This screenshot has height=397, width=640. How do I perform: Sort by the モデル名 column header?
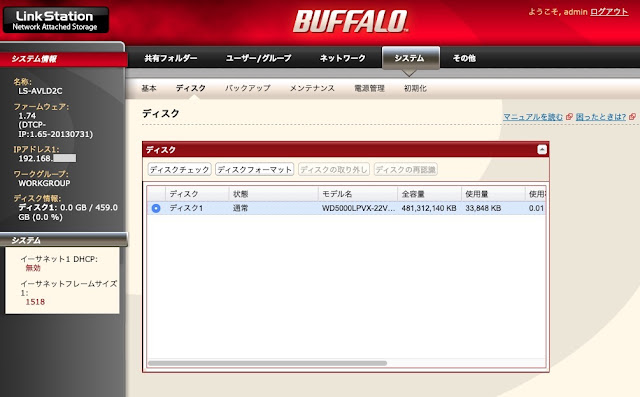358,194
